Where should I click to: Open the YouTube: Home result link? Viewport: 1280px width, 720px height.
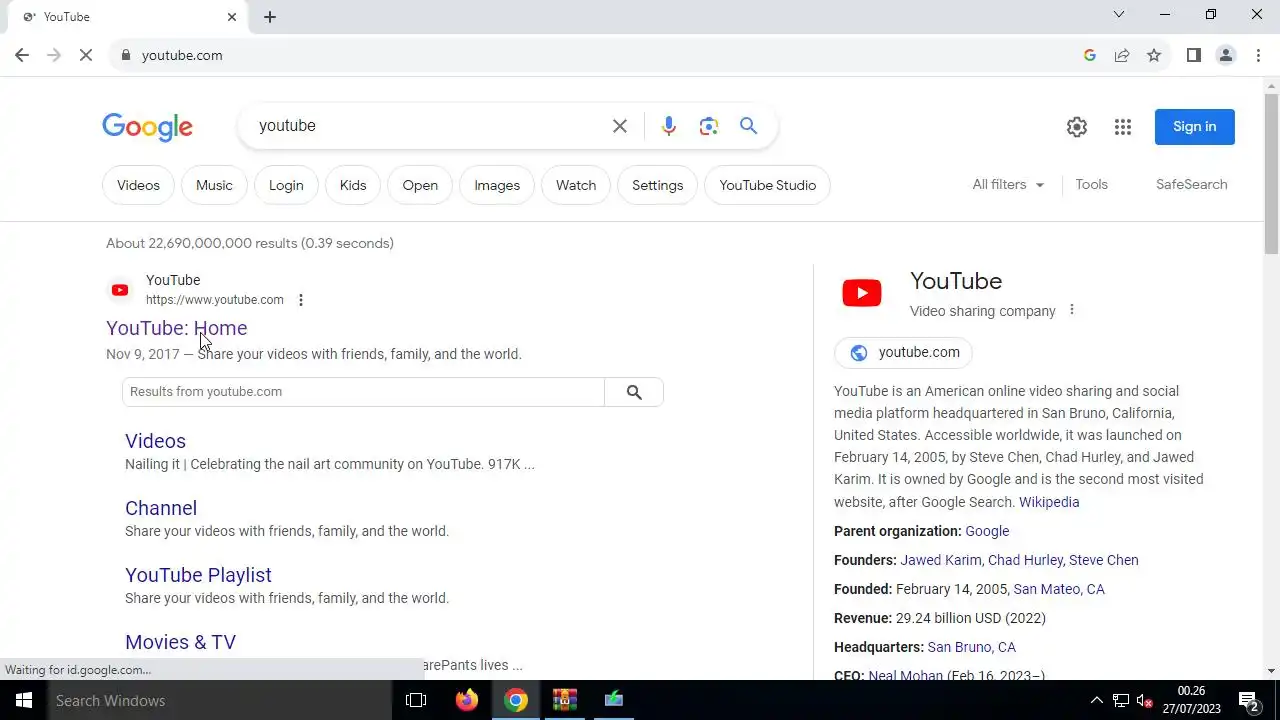177,328
